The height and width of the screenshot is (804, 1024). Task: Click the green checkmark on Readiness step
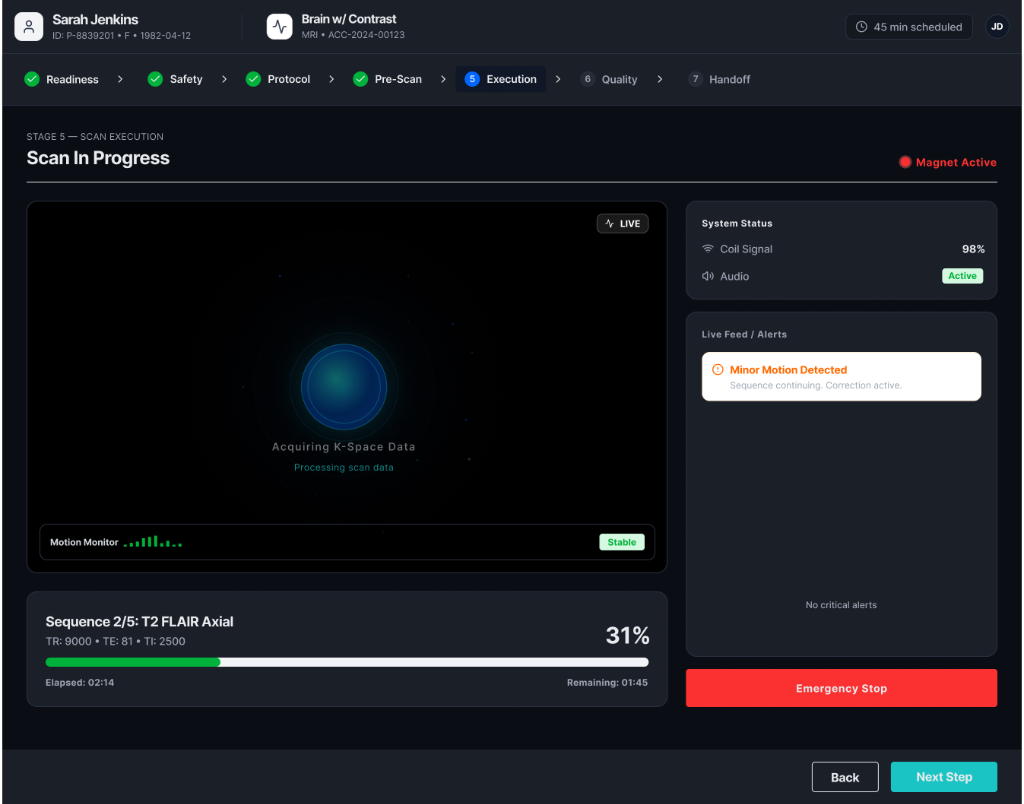coord(32,79)
